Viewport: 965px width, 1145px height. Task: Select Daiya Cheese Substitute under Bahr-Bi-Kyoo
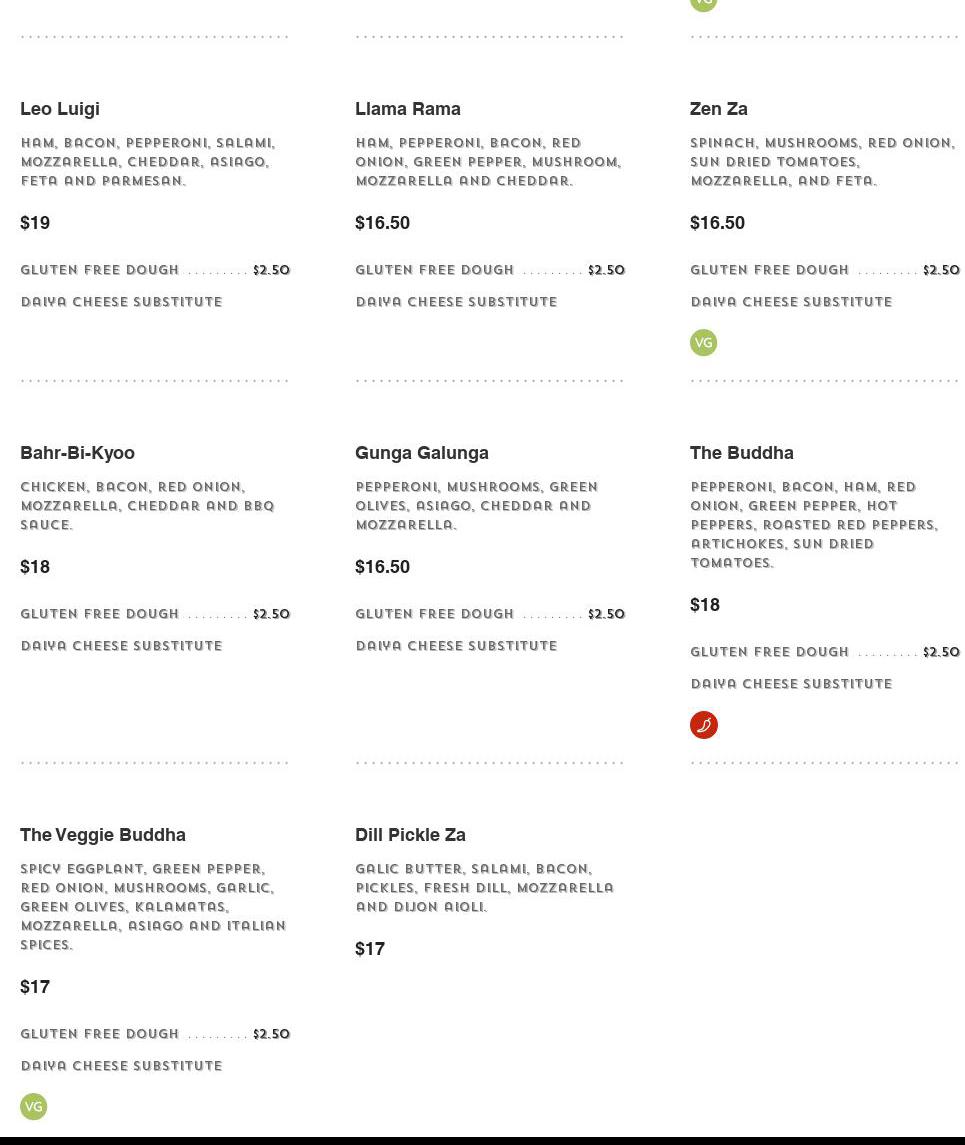[121, 646]
